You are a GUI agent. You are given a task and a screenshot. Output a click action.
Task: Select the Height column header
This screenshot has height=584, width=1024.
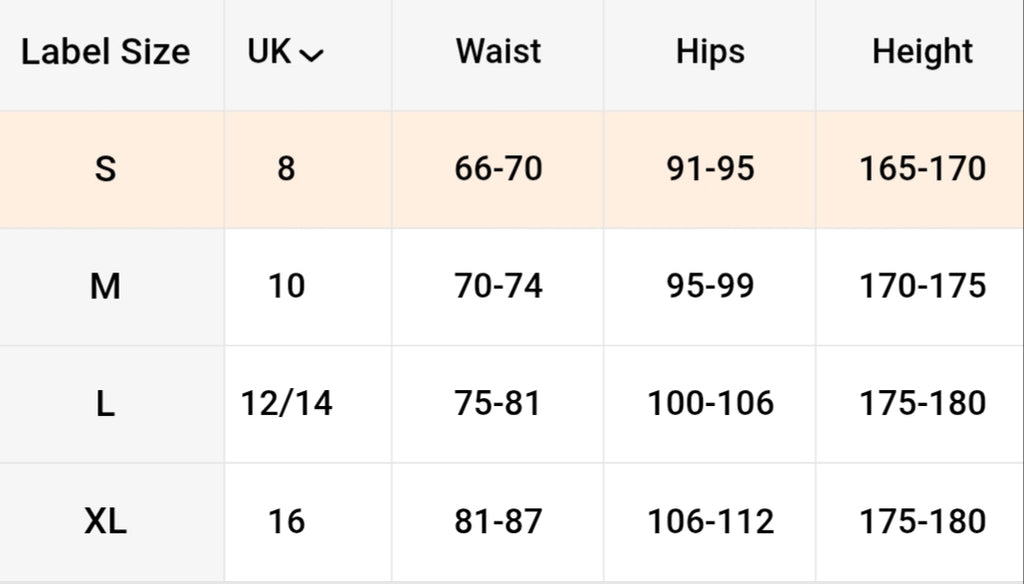tap(922, 52)
